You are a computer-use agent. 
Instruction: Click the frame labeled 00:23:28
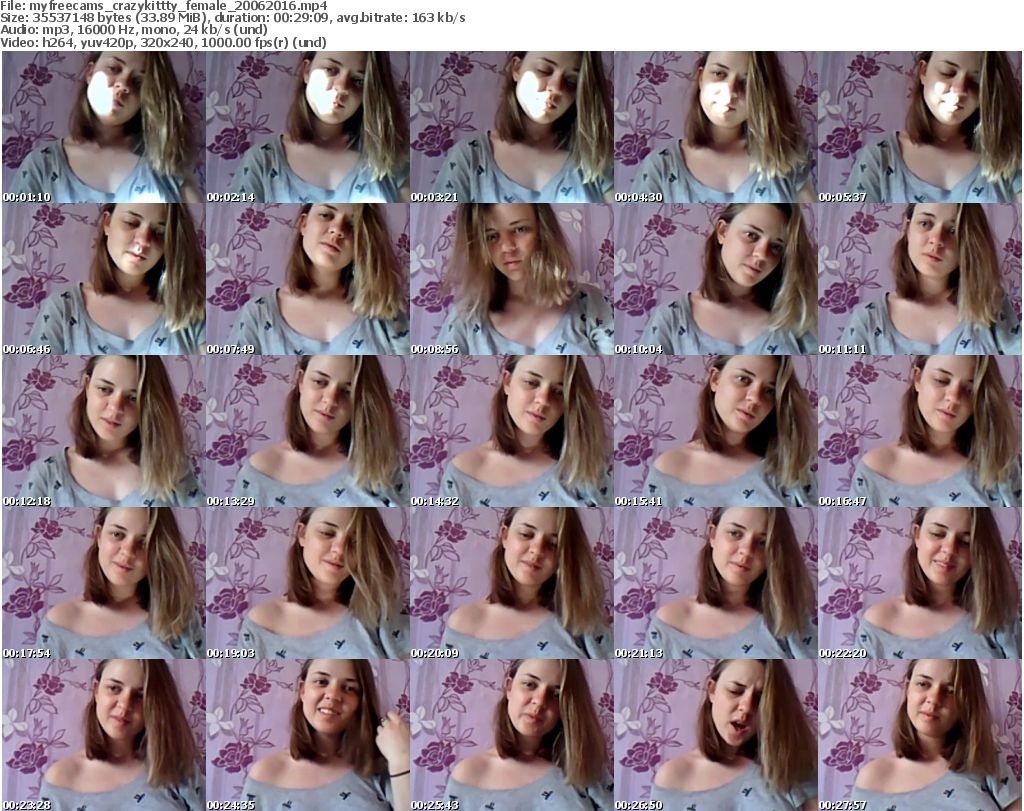[x=104, y=735]
